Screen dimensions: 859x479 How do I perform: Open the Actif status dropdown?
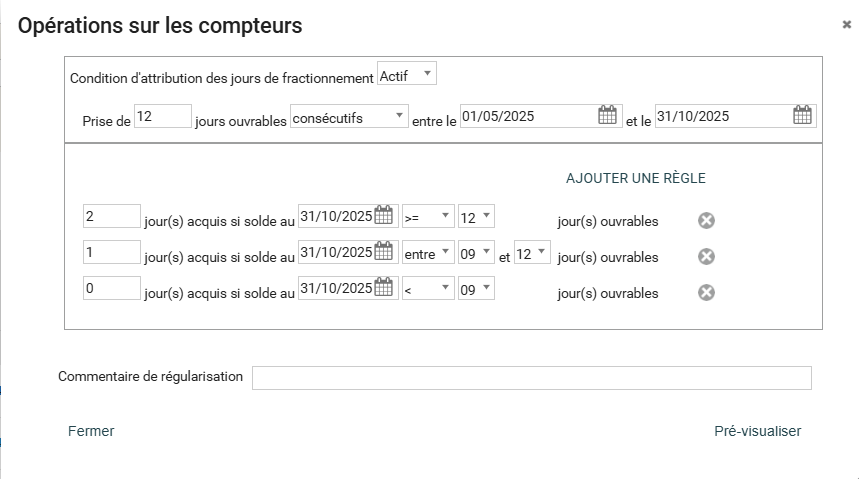tap(407, 75)
